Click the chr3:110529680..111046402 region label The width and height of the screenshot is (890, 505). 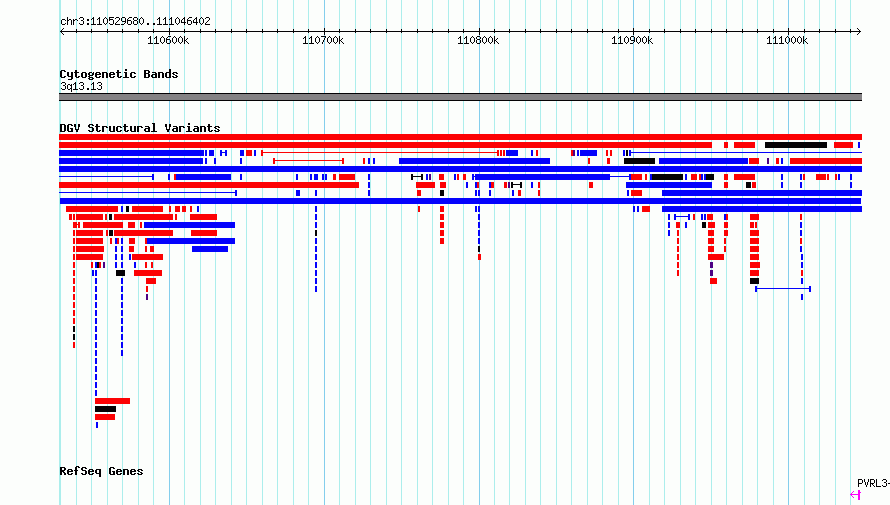[x=135, y=22]
